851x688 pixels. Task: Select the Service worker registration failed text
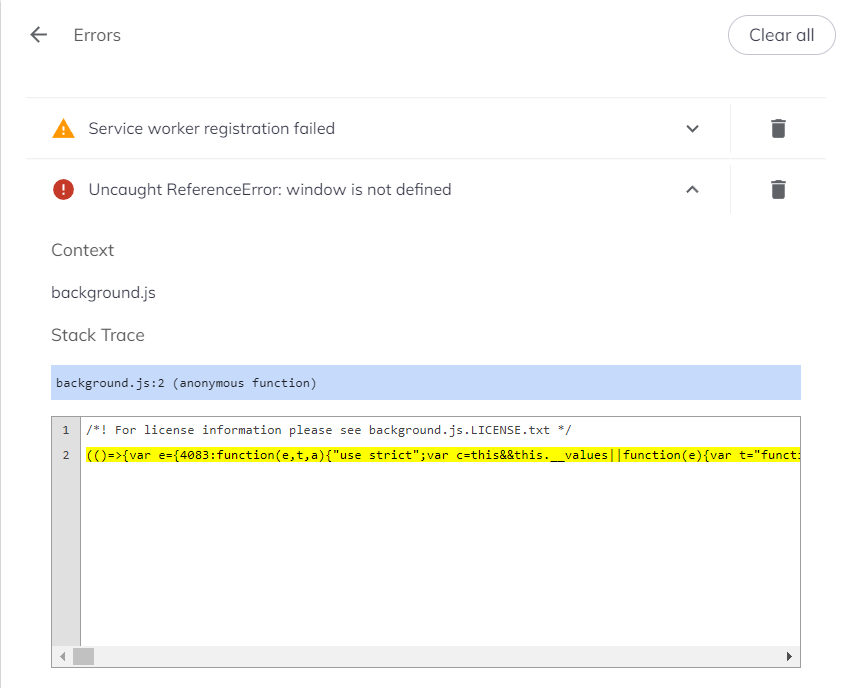coord(211,128)
